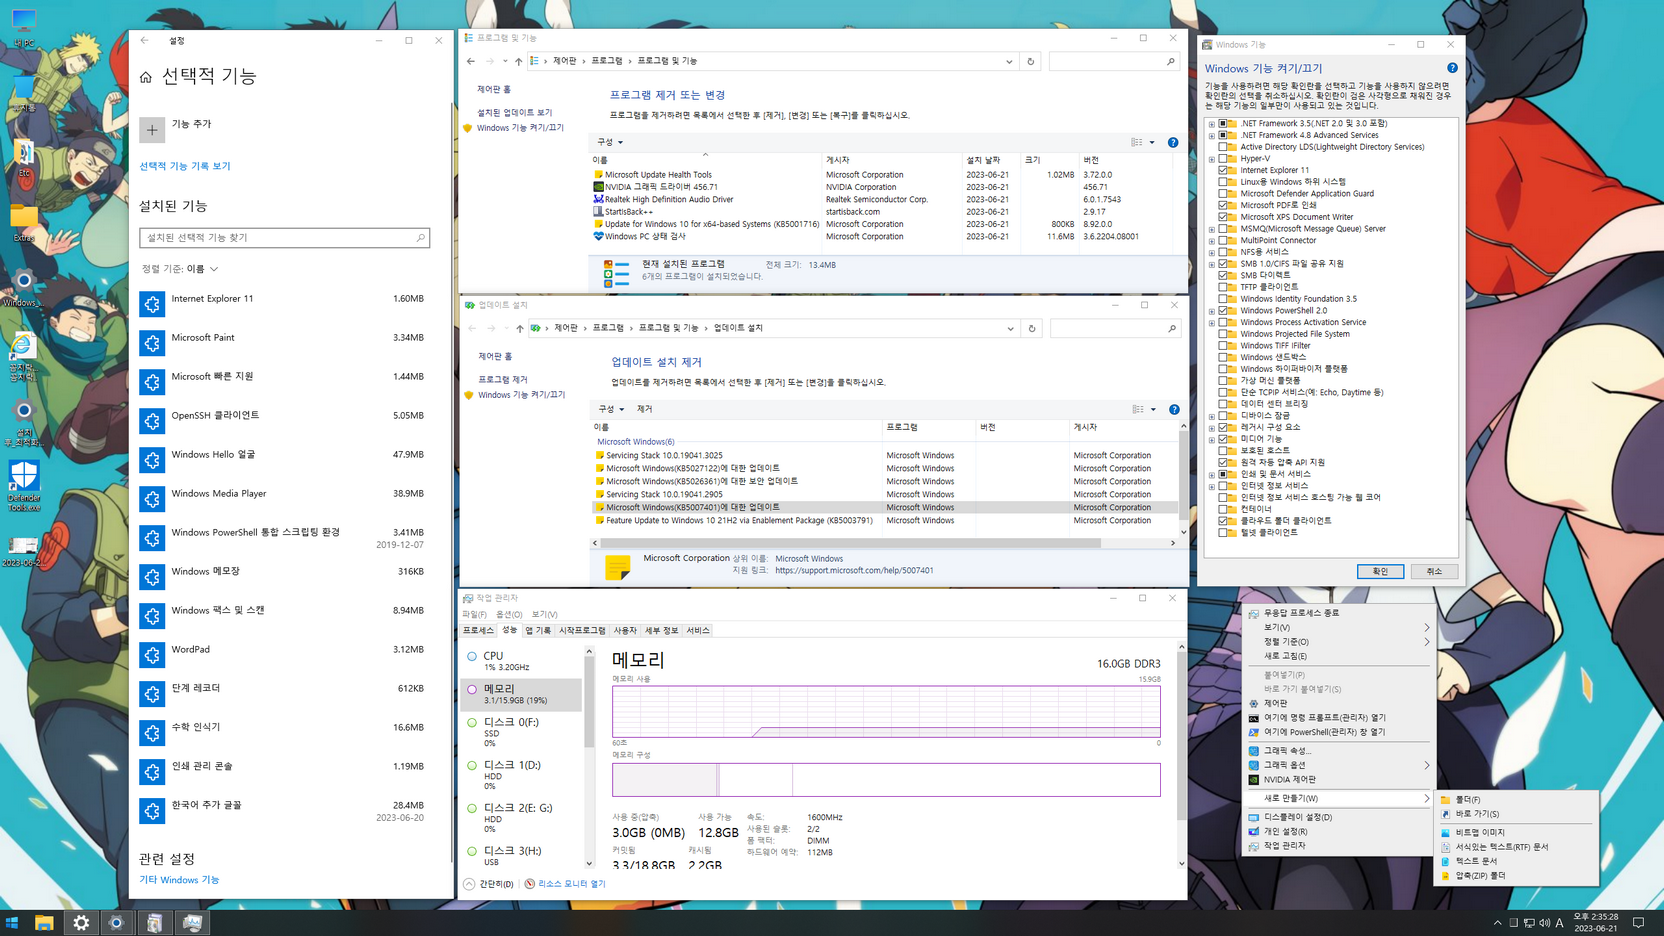The height and width of the screenshot is (936, 1664).
Task: Click the search icon in the 설치된 선택적 기능 찾기 box
Action: pos(420,238)
